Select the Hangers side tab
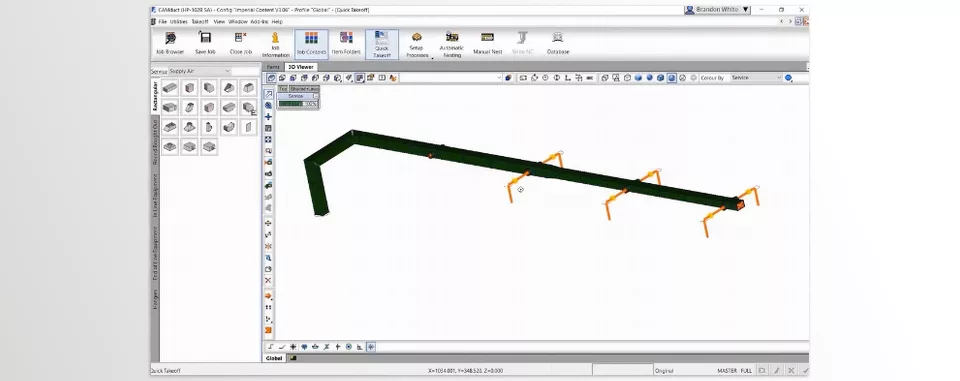Image resolution: width=960 pixels, height=381 pixels. coord(155,300)
